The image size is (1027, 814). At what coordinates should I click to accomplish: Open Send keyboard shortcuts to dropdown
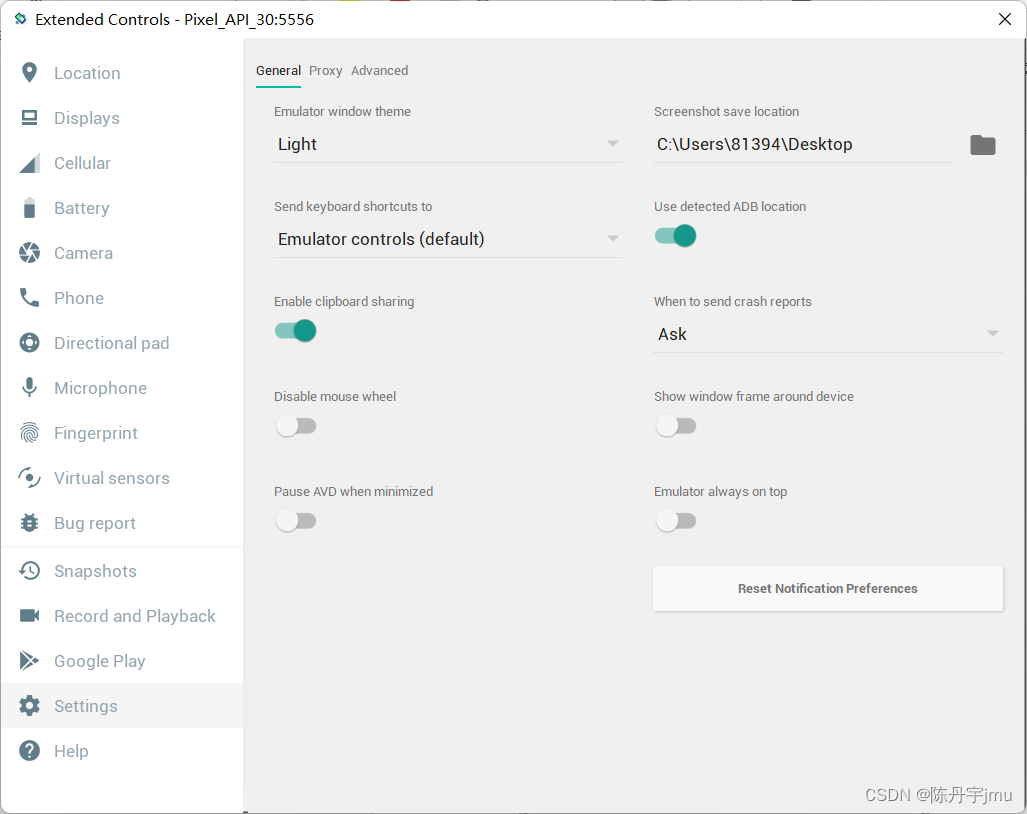coord(448,239)
